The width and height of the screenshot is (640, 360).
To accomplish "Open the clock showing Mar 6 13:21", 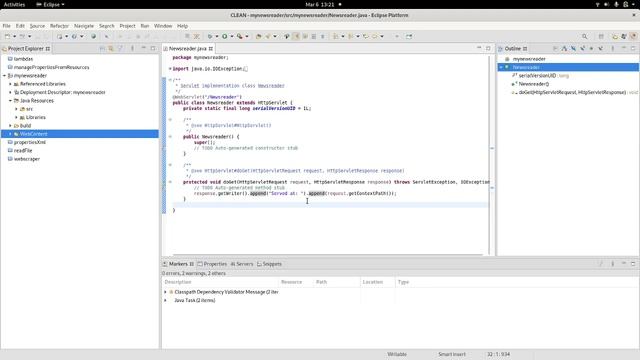I will coord(320,4).
